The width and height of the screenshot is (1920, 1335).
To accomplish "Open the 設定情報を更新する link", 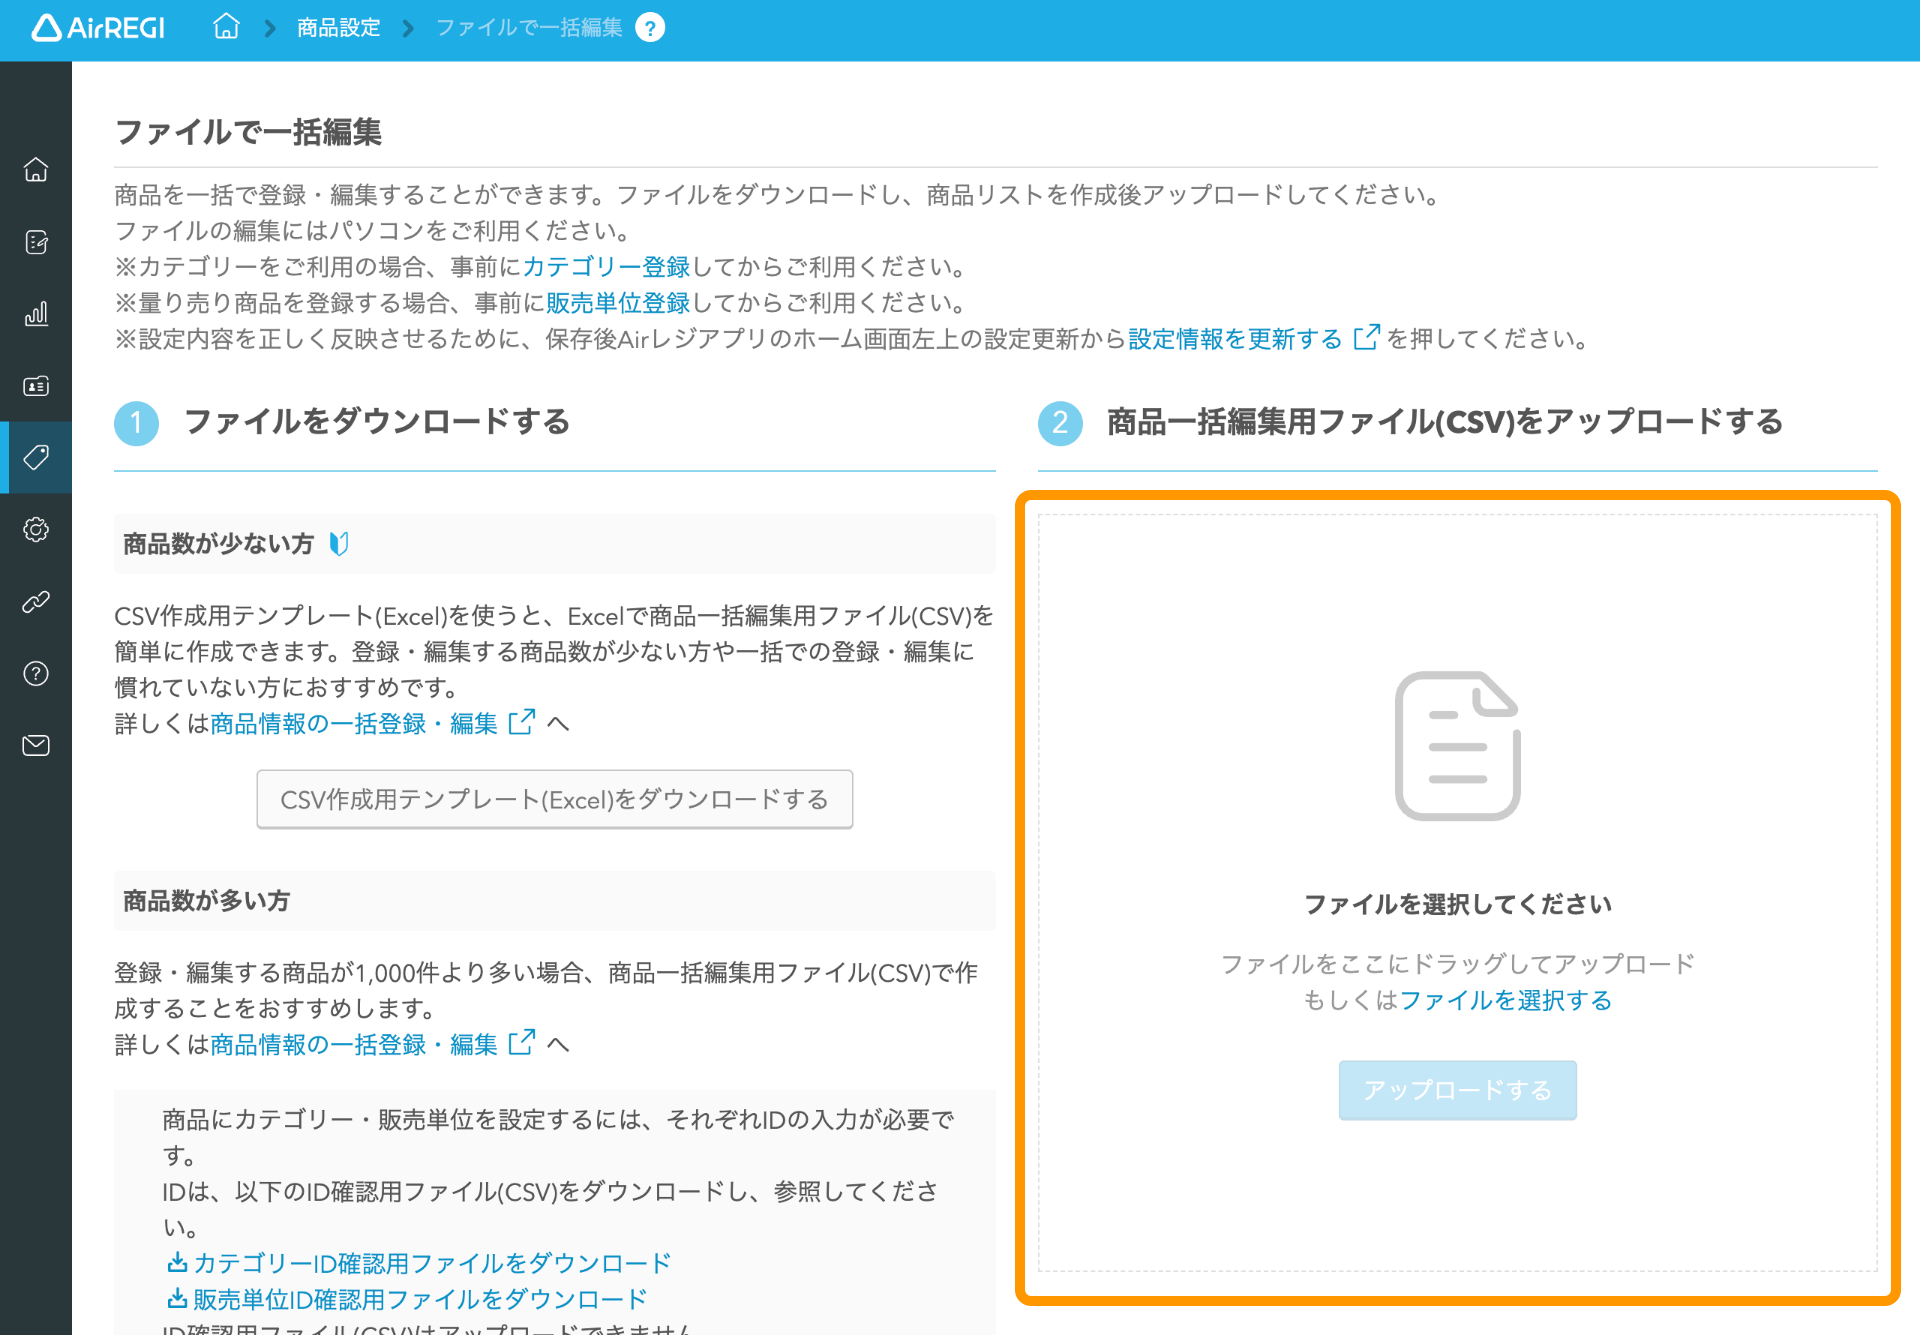I will pyautogui.click(x=1235, y=339).
